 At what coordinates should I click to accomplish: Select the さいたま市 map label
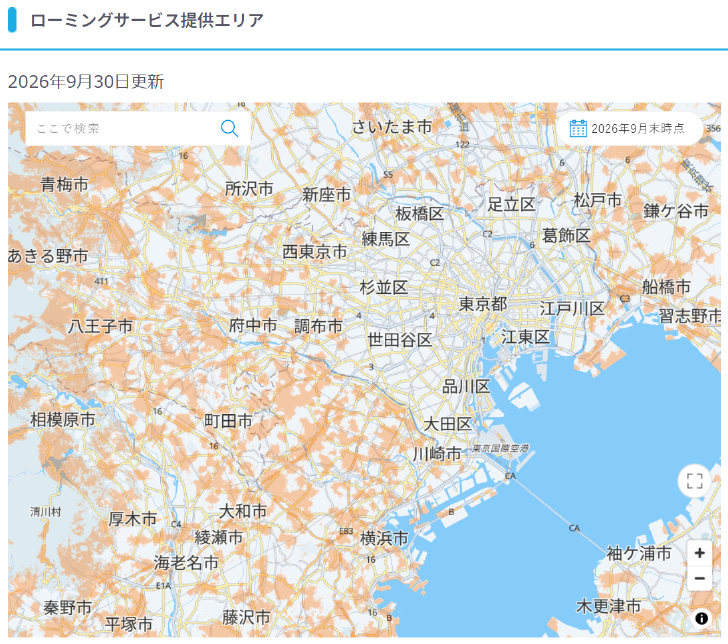tap(392, 126)
